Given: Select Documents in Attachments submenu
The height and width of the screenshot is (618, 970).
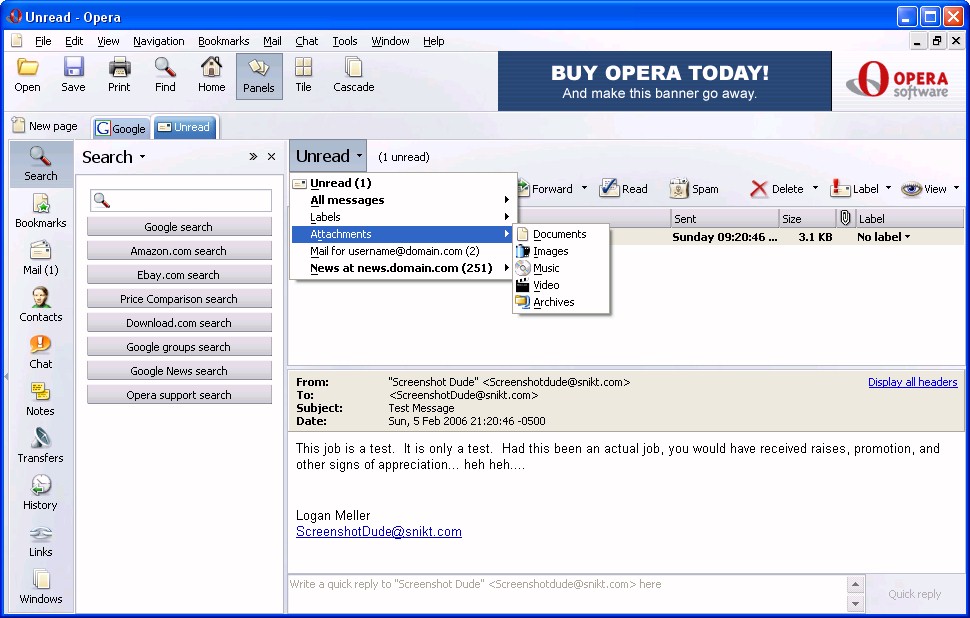Looking at the screenshot, I should point(559,234).
